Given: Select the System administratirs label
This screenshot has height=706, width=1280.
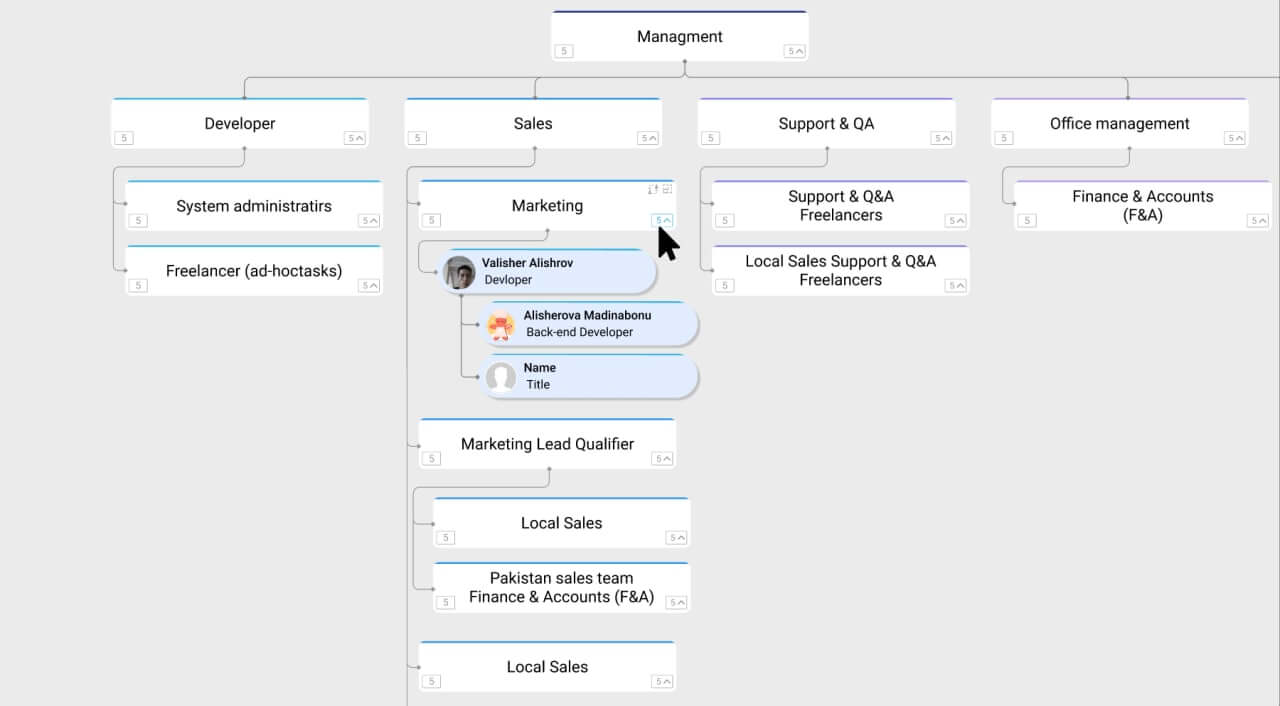Looking at the screenshot, I should point(254,206).
